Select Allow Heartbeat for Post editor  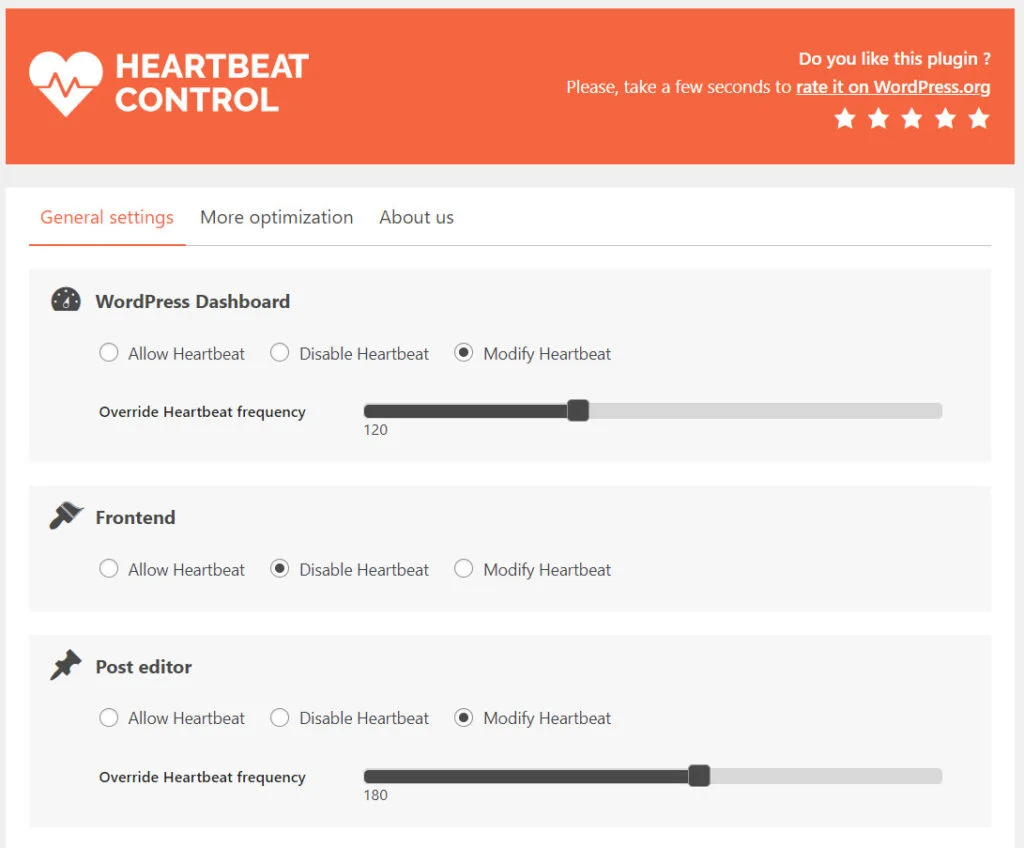coord(109,718)
